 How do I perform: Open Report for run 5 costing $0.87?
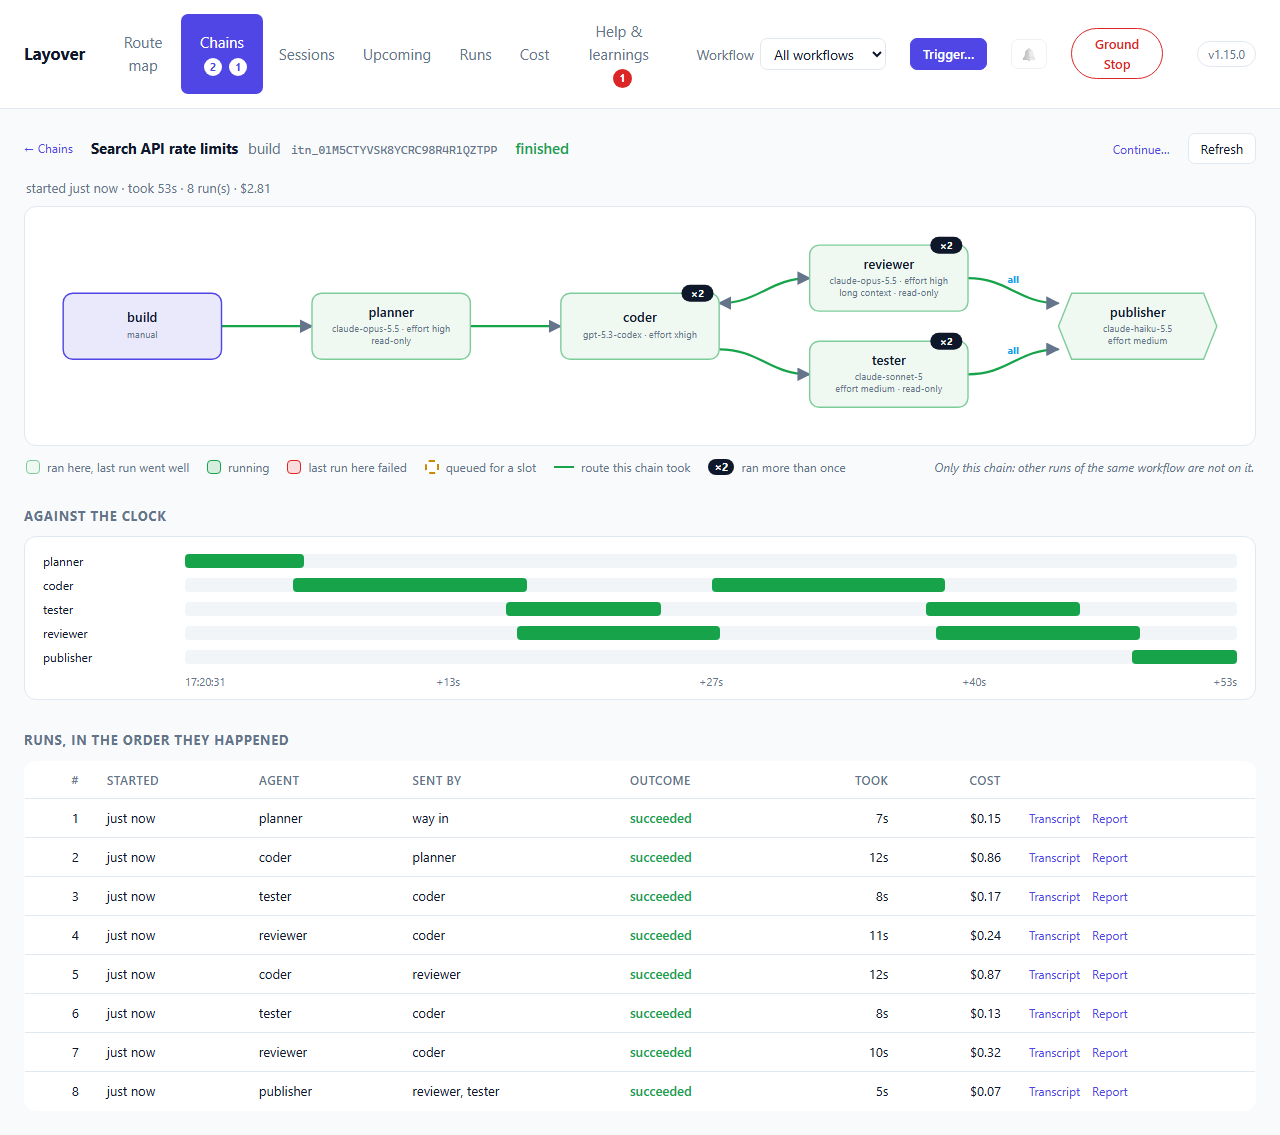(1110, 975)
